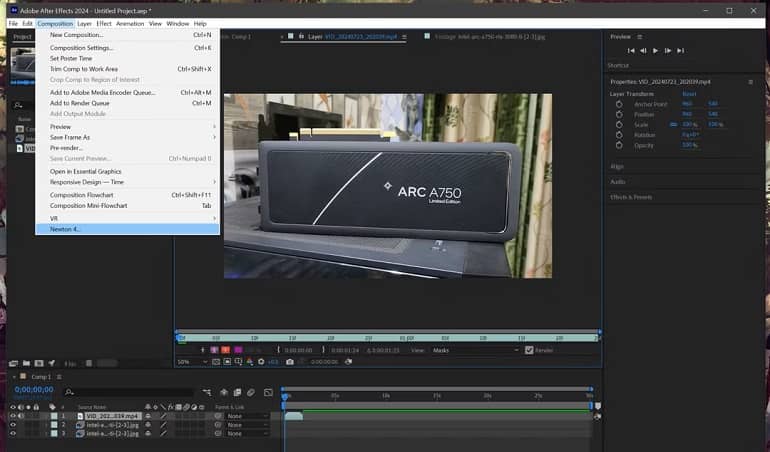Step back one frame in Preview panel
Viewport: 770px width, 452px height.
(643, 51)
